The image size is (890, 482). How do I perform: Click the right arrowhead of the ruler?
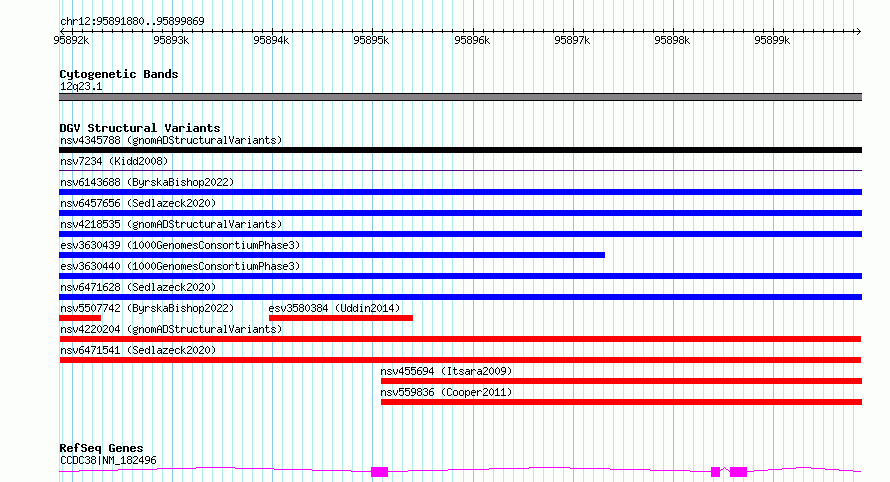858,31
